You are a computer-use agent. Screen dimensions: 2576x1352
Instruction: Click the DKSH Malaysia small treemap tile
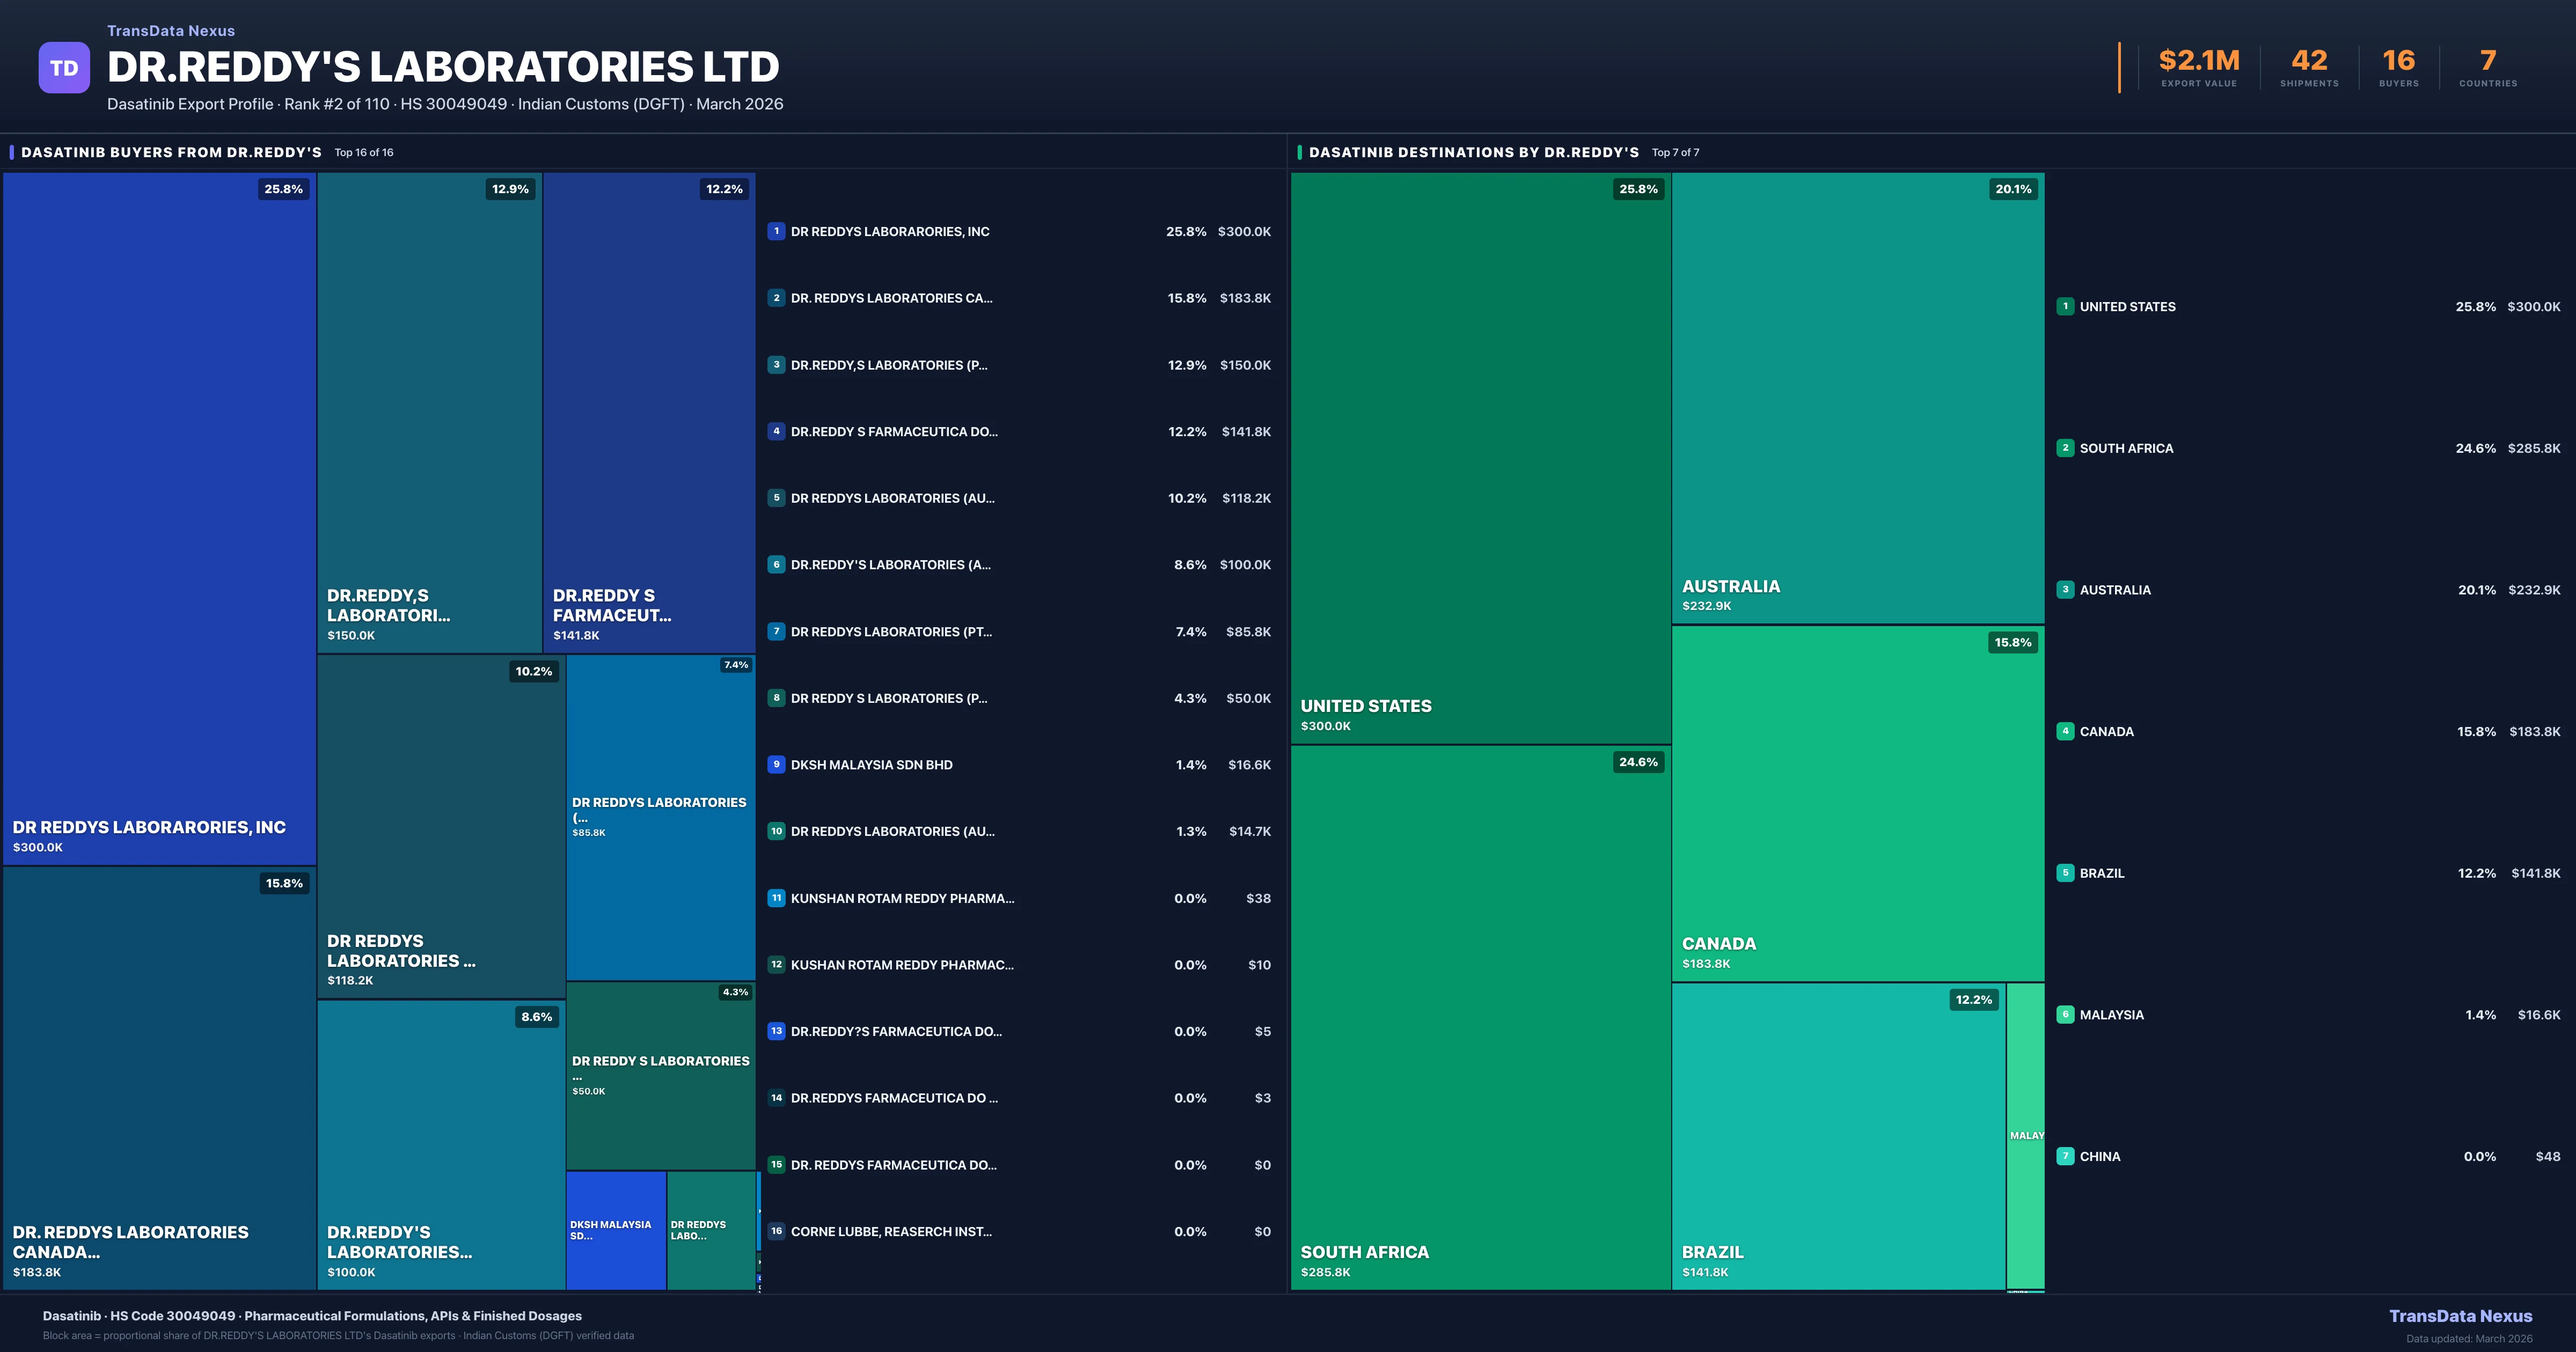[x=616, y=1230]
